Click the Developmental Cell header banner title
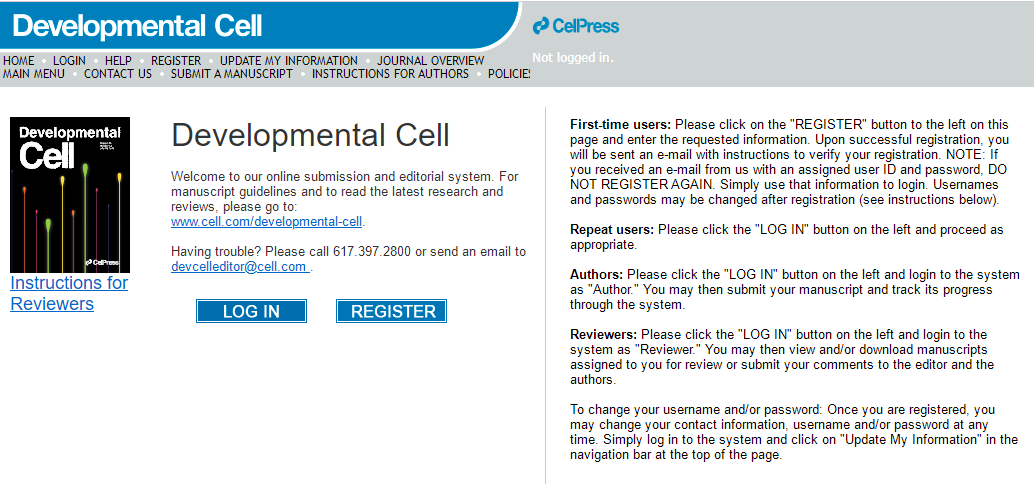 coord(137,25)
